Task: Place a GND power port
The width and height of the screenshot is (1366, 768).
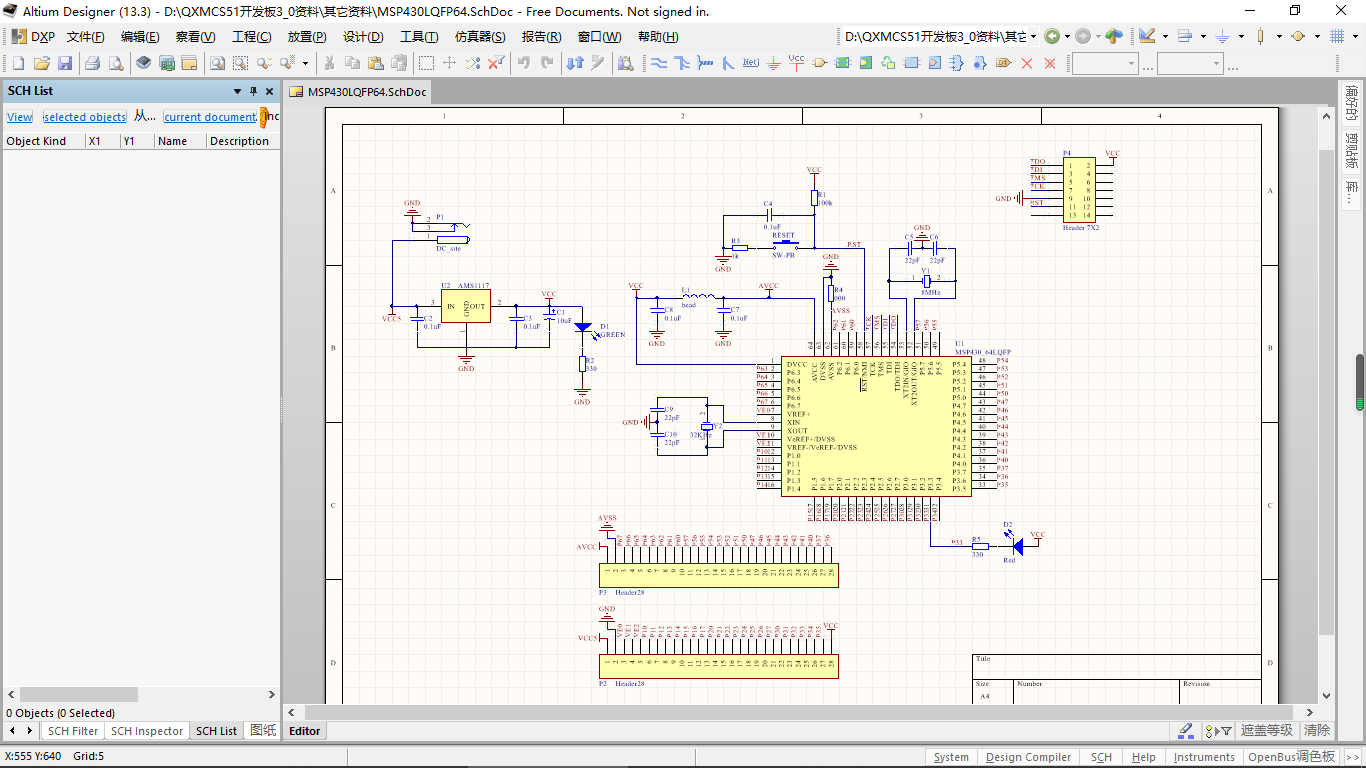Action: [773, 63]
